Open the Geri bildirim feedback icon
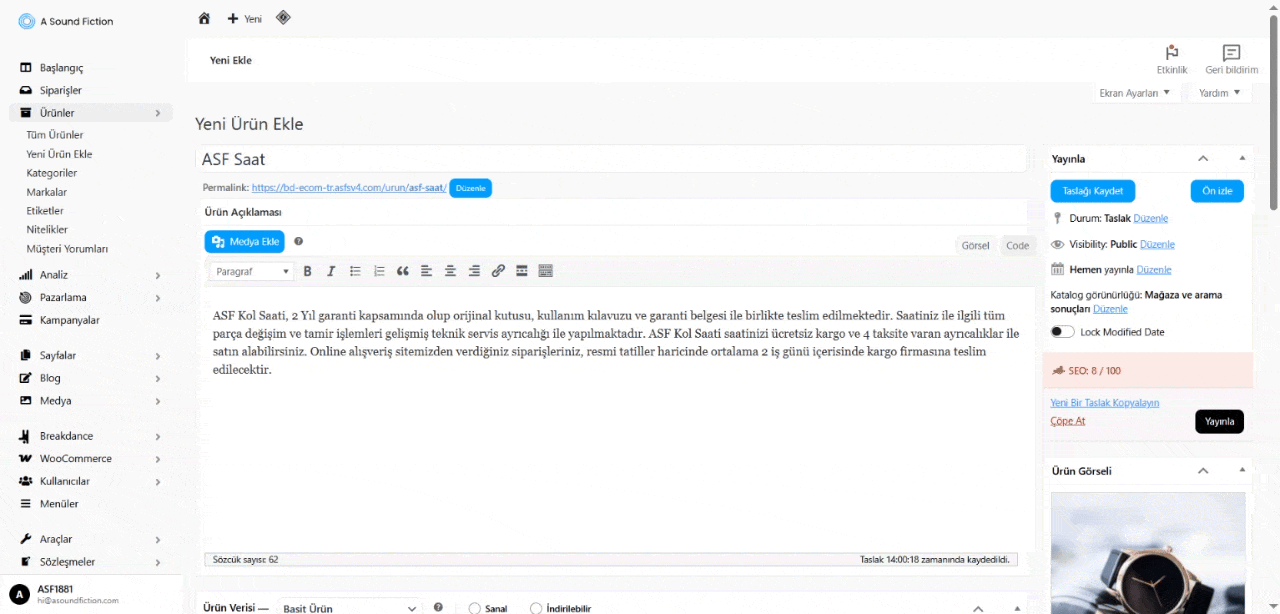 [x=1231, y=59]
